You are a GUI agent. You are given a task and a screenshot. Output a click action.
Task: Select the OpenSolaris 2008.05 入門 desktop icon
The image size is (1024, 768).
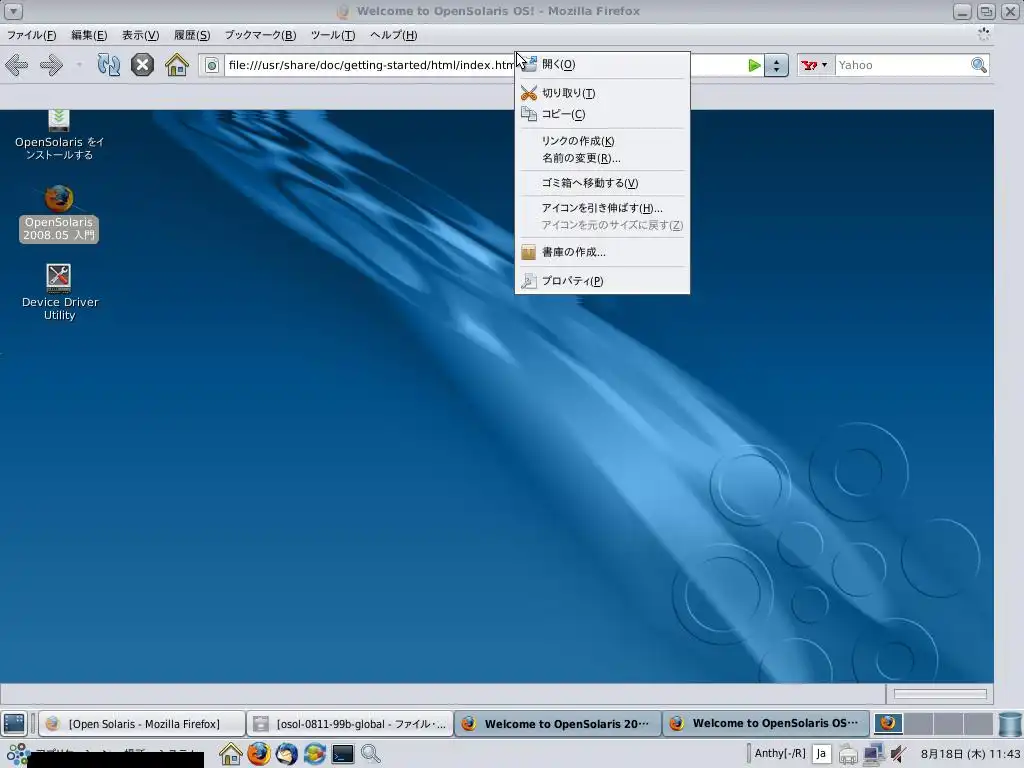tap(59, 214)
